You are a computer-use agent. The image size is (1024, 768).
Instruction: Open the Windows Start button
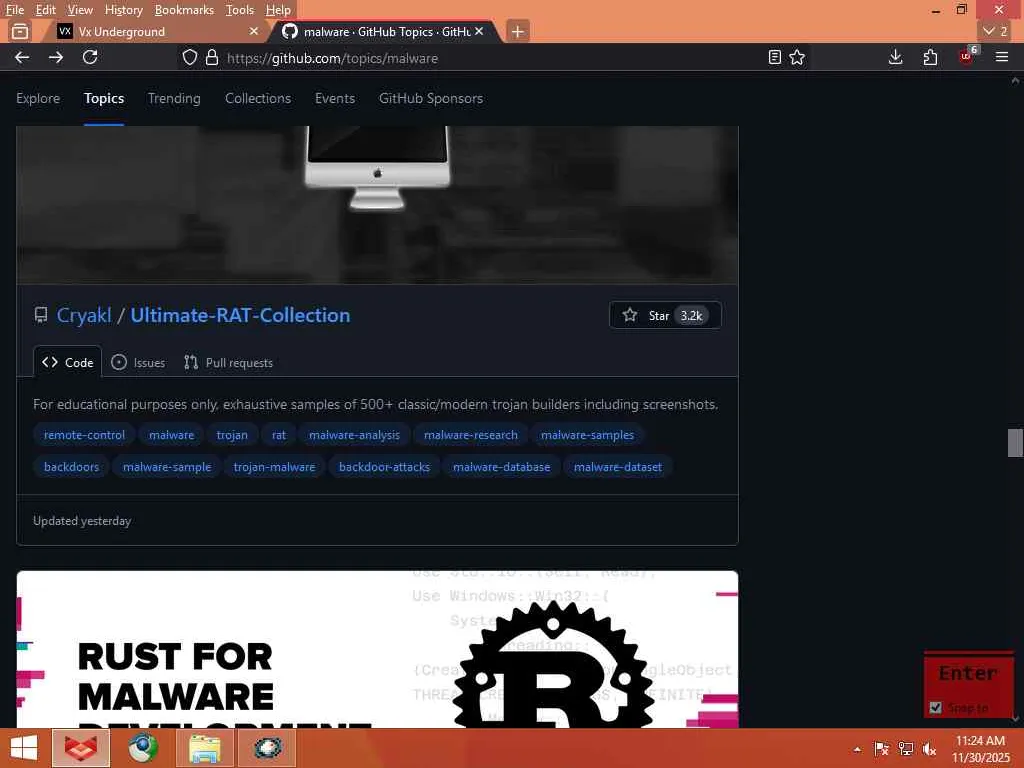[24, 748]
